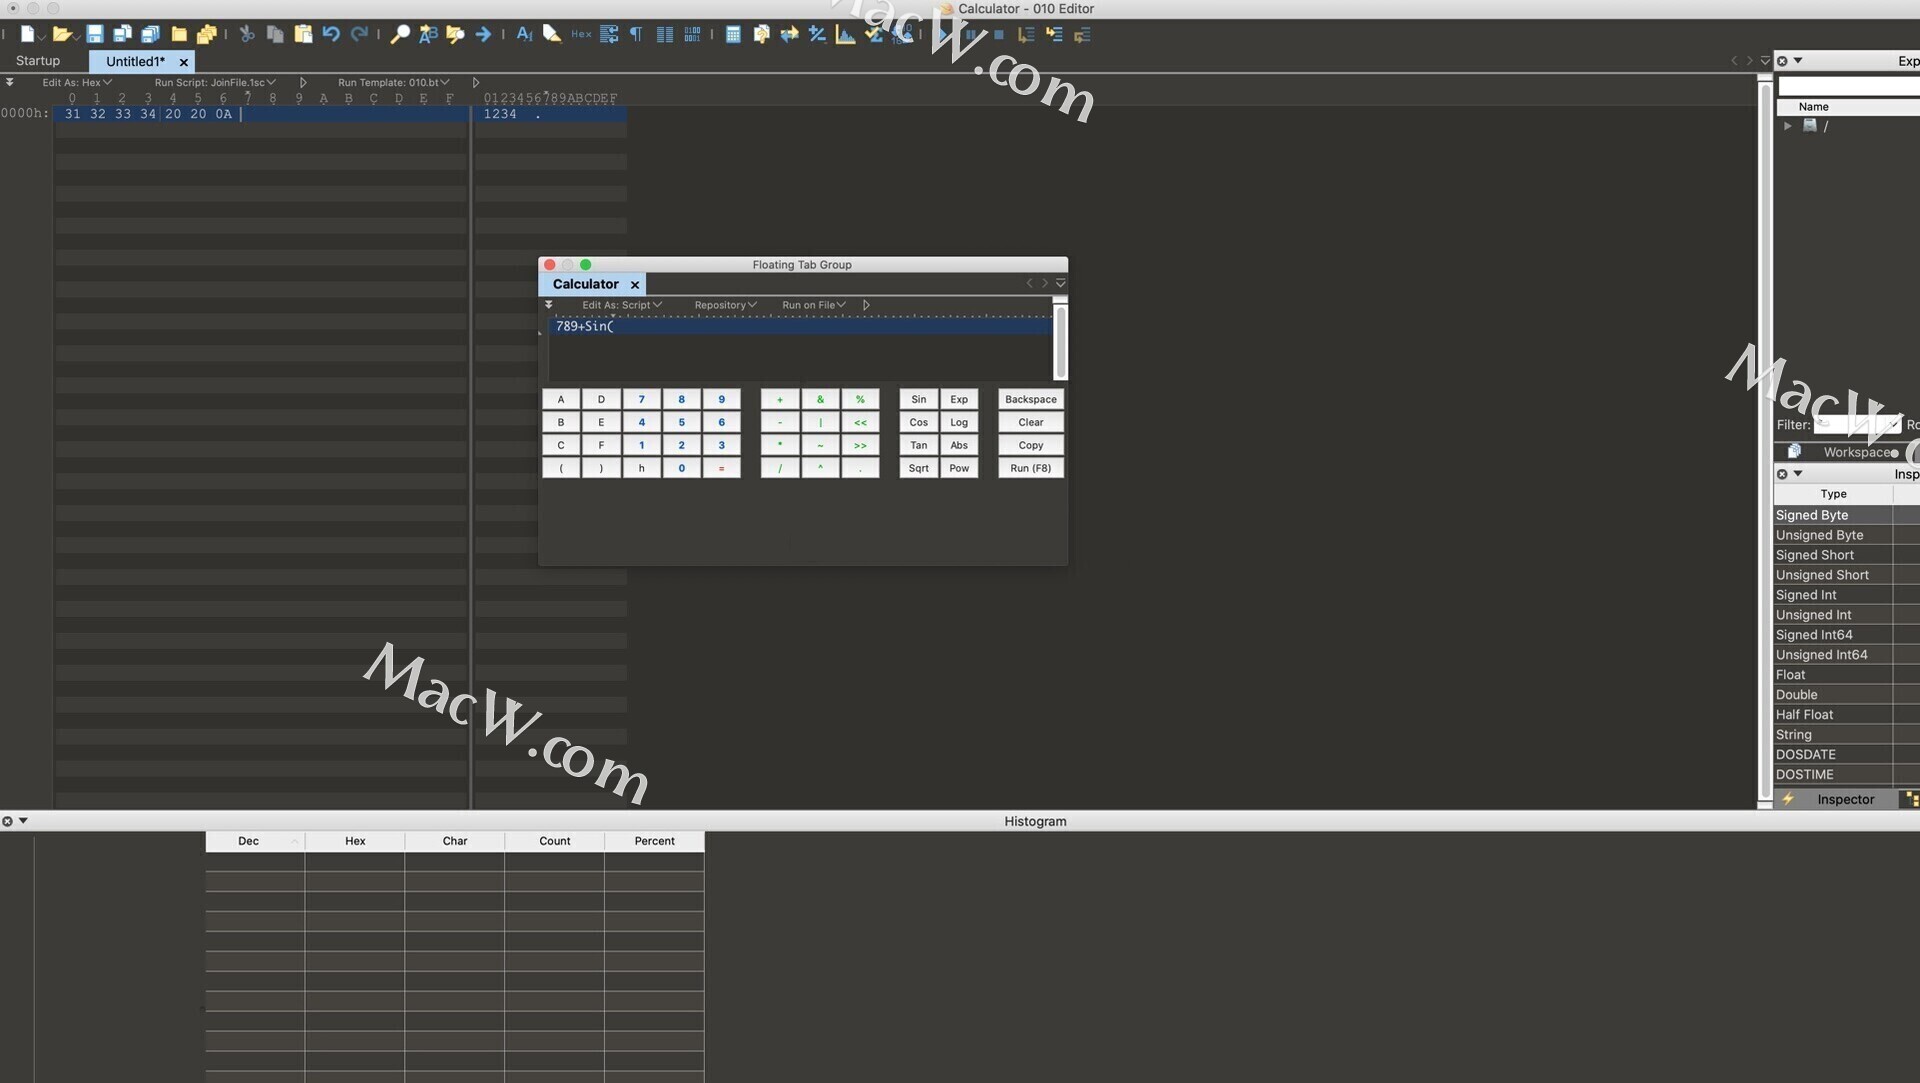Open Find with magnifier icon
Viewport: 1920px width, 1083px height.
400,34
